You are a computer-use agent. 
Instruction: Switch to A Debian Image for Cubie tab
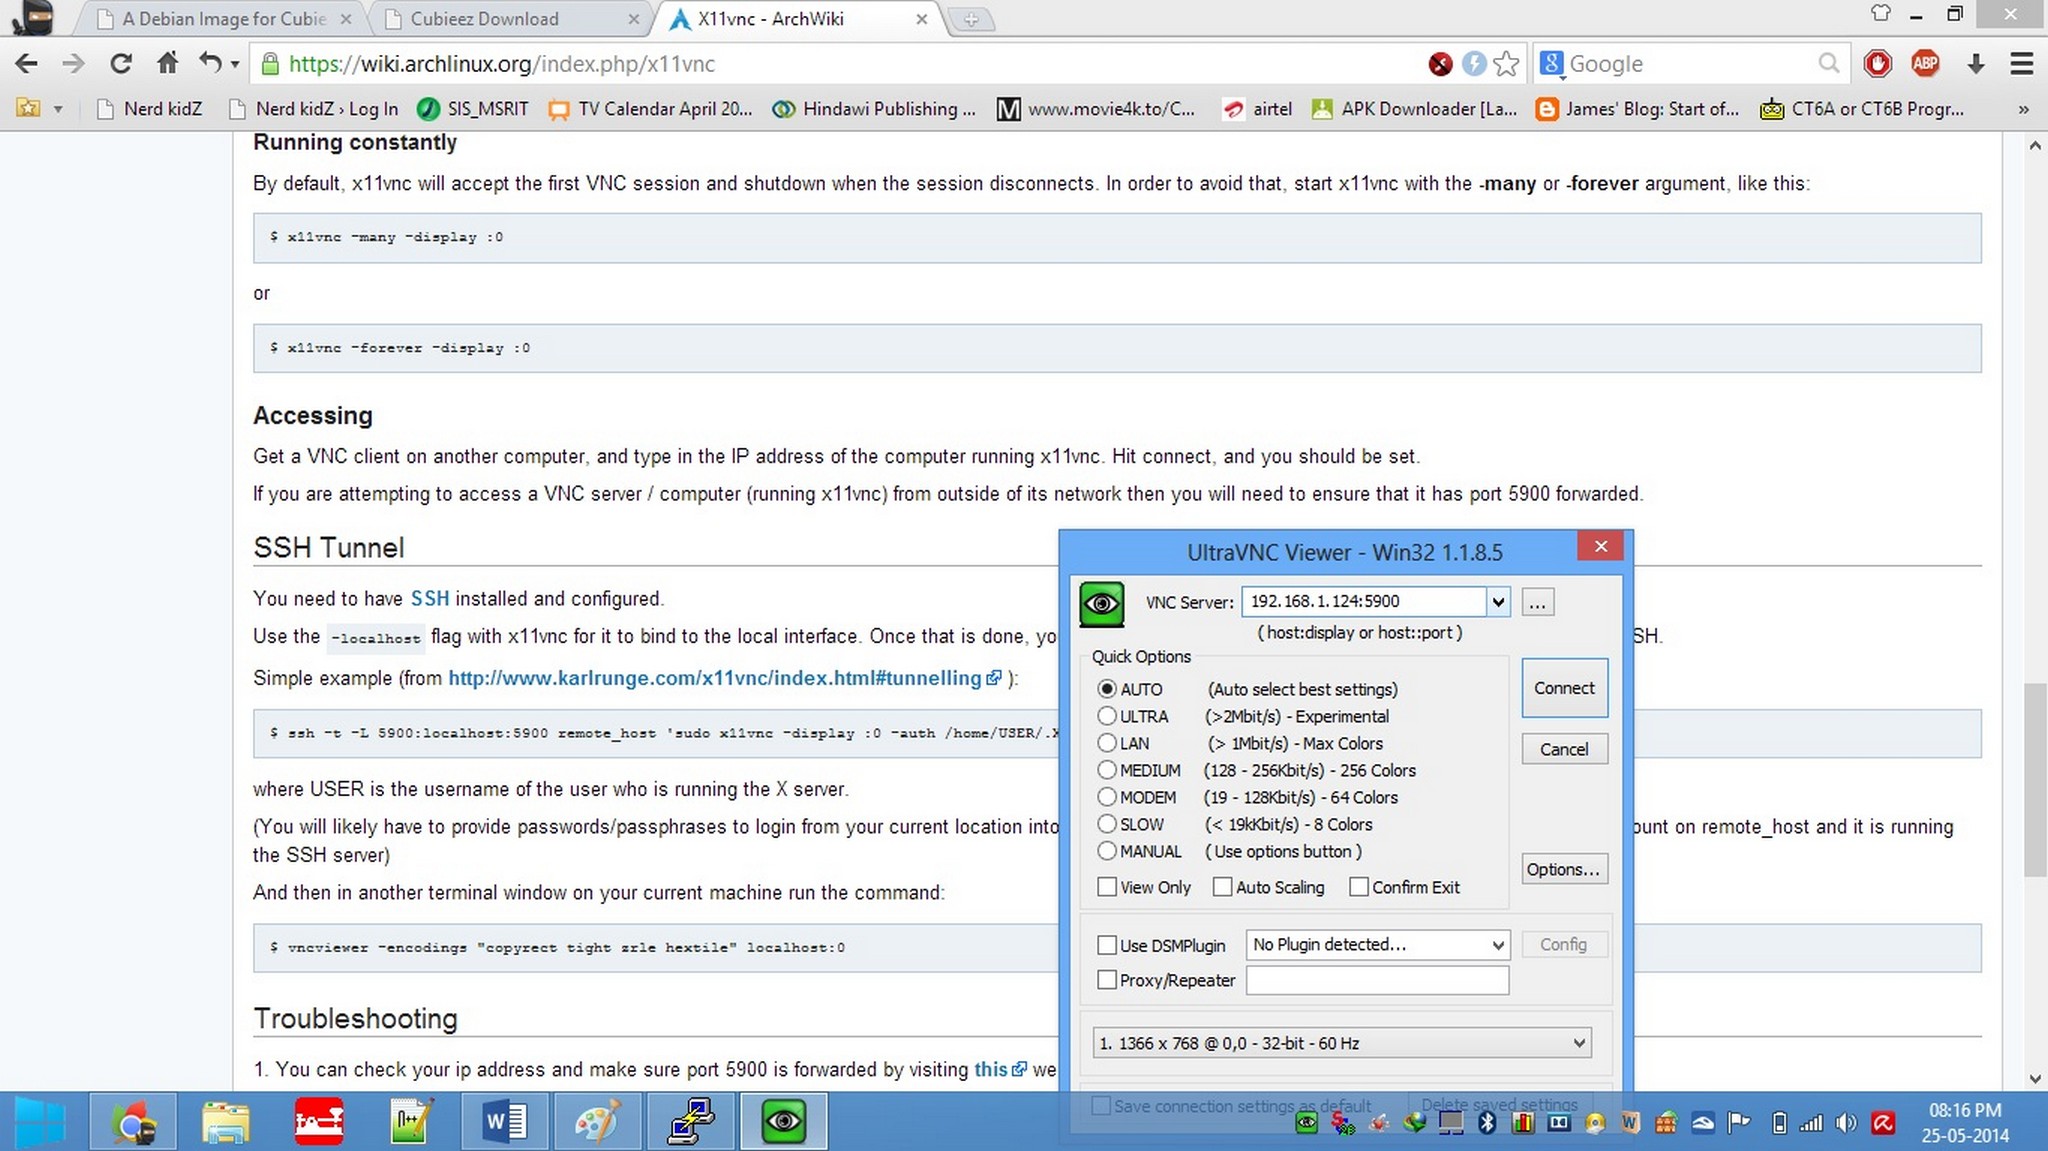(x=224, y=19)
